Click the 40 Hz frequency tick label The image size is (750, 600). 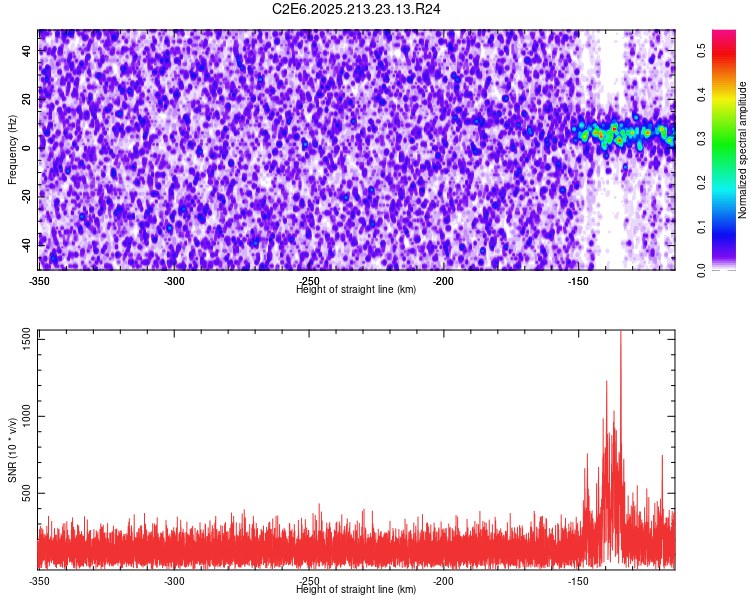[x=27, y=51]
